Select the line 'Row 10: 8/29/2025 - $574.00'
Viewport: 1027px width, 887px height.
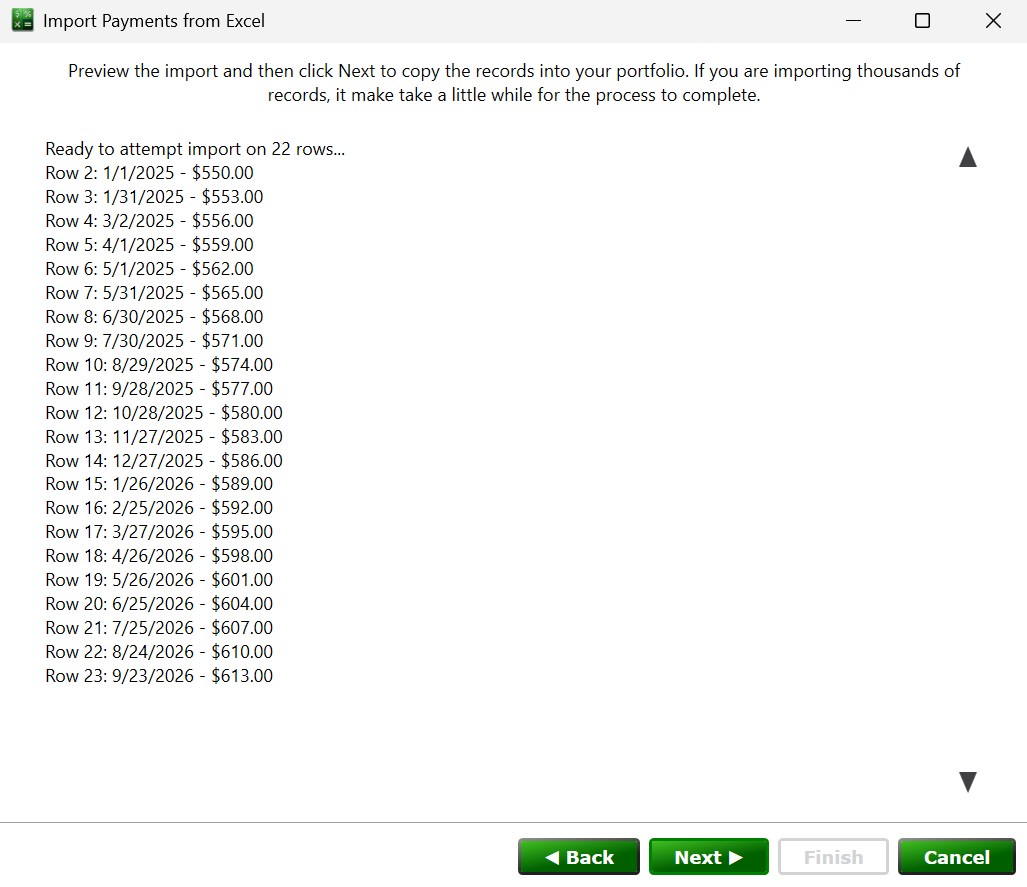[159, 365]
